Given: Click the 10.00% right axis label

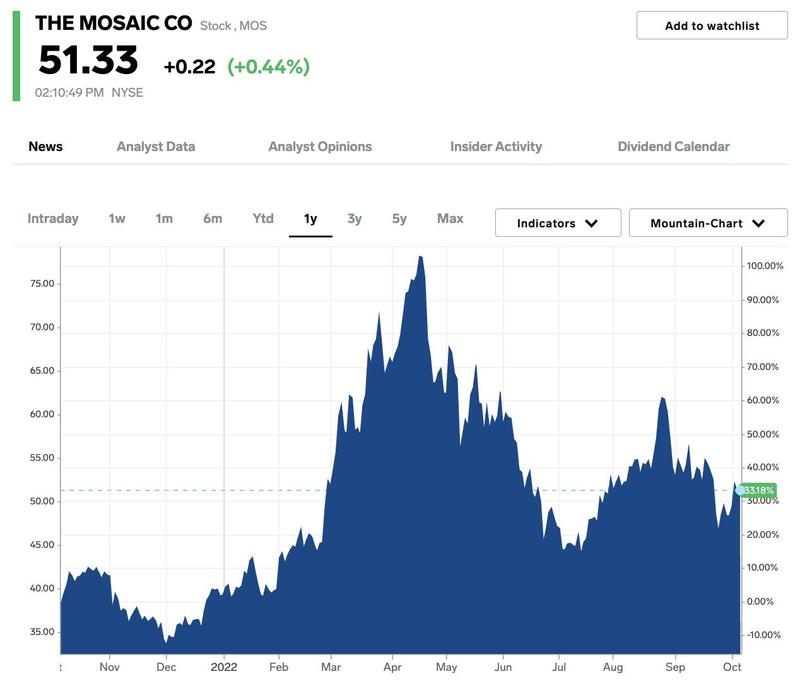Looking at the screenshot, I should click(x=763, y=567).
